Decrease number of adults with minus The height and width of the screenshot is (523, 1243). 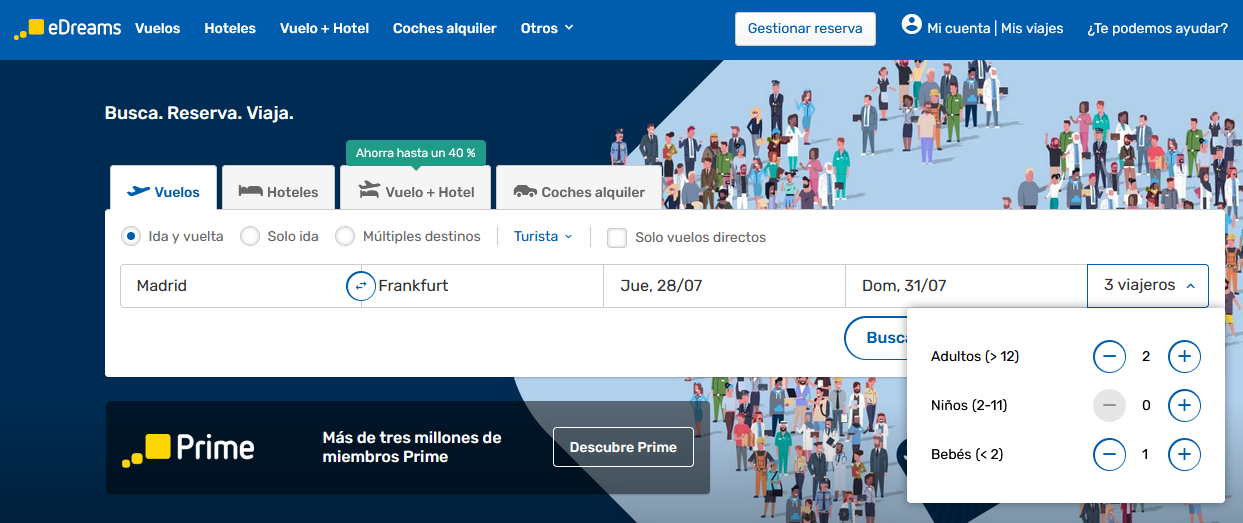pos(1109,356)
